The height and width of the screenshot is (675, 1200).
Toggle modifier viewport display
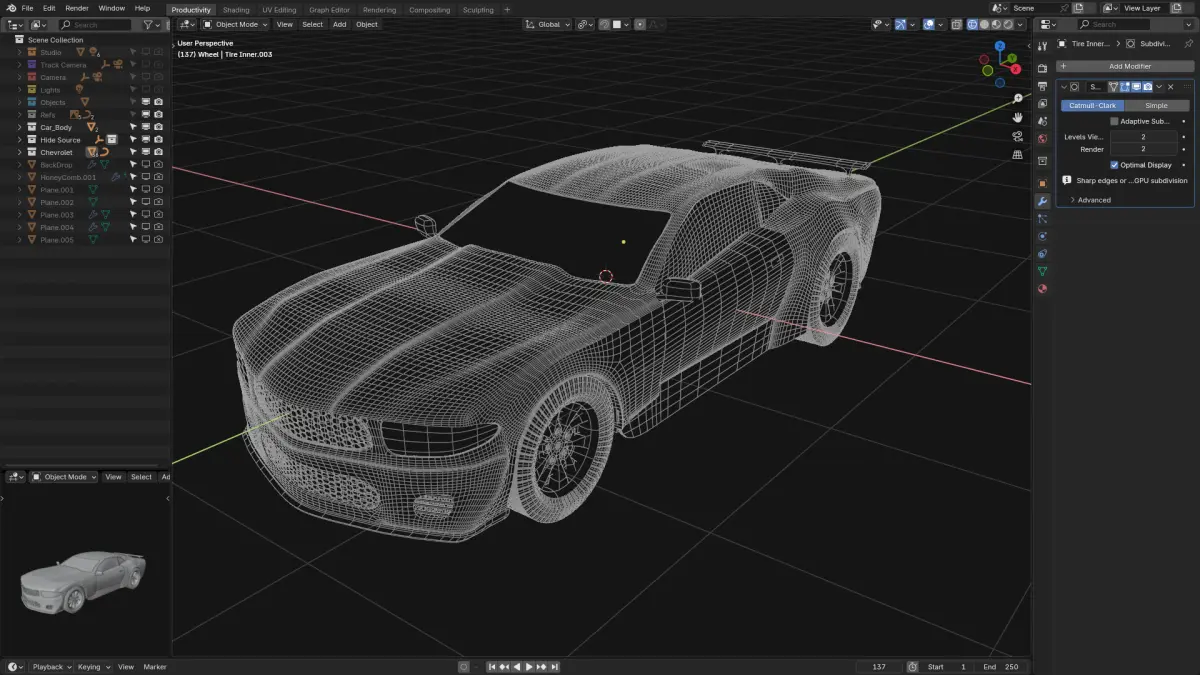(x=1136, y=87)
